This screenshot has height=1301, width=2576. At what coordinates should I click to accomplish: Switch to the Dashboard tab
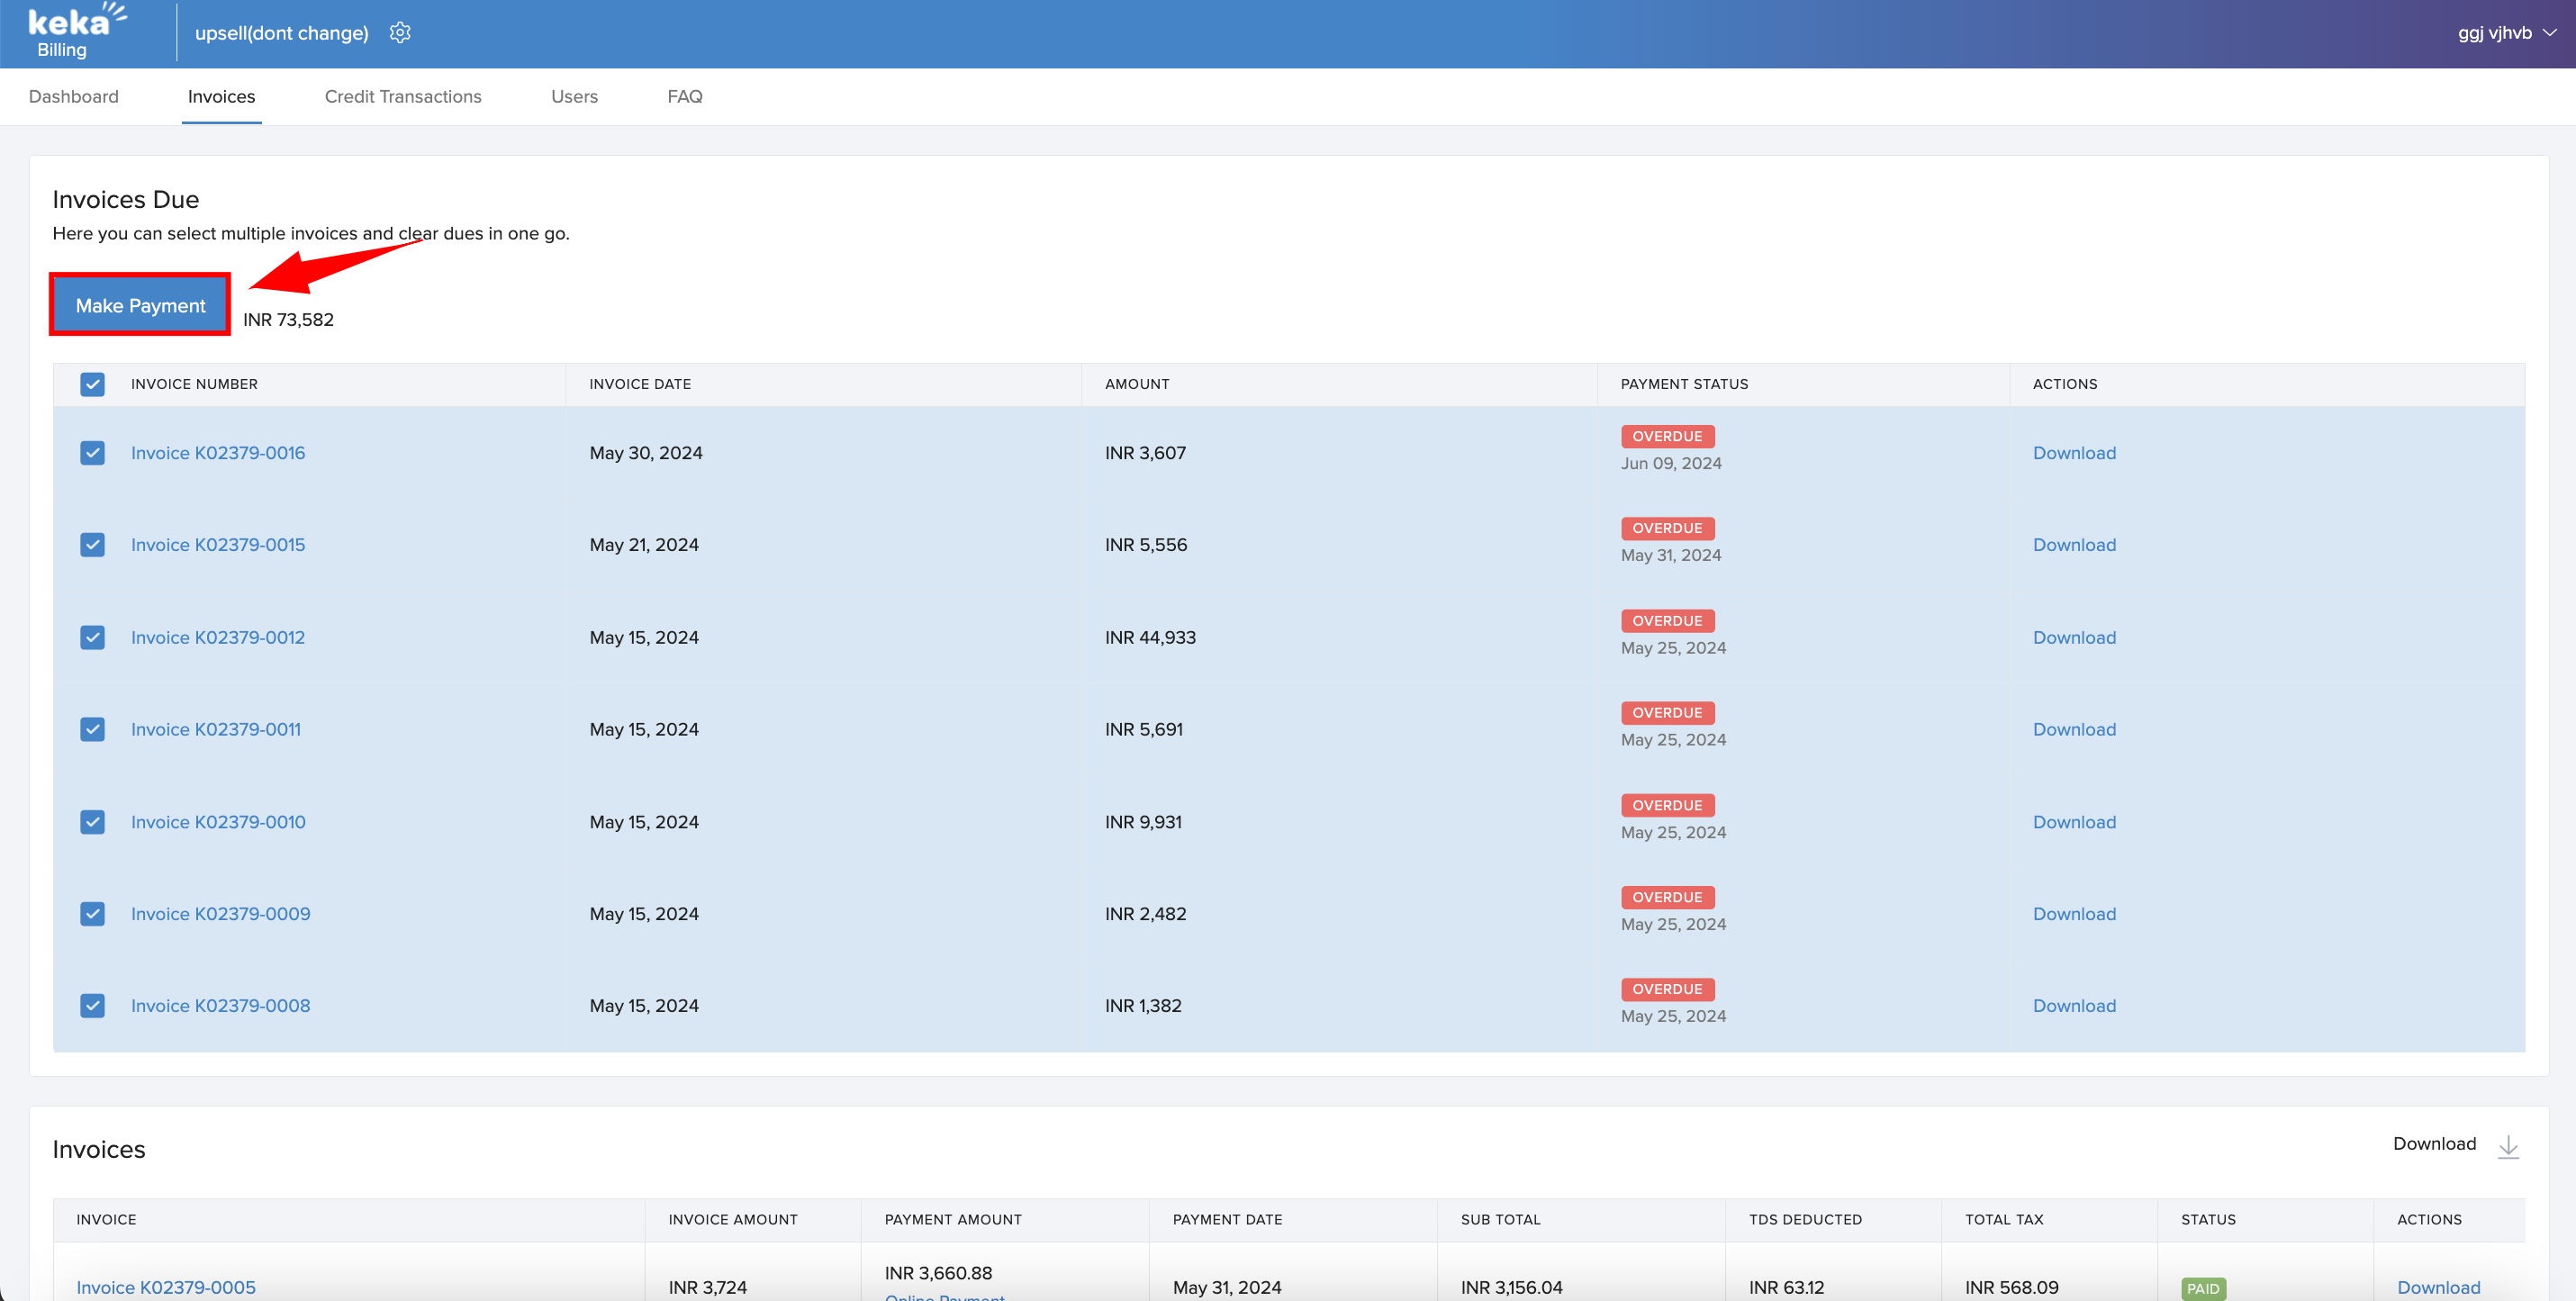[x=73, y=97]
